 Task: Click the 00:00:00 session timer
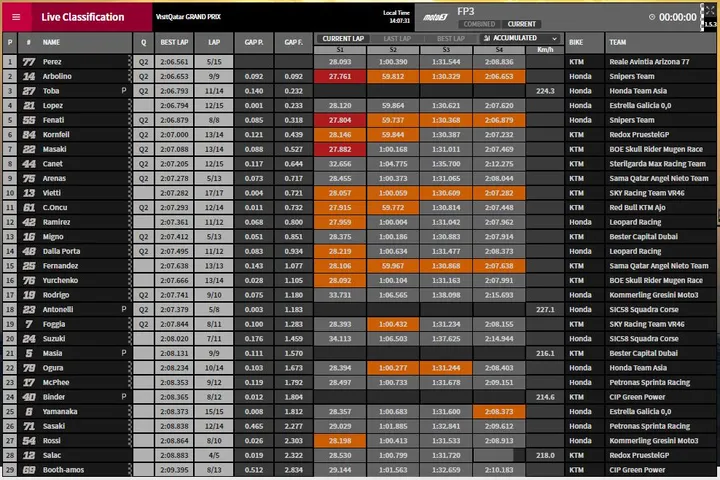pos(678,17)
